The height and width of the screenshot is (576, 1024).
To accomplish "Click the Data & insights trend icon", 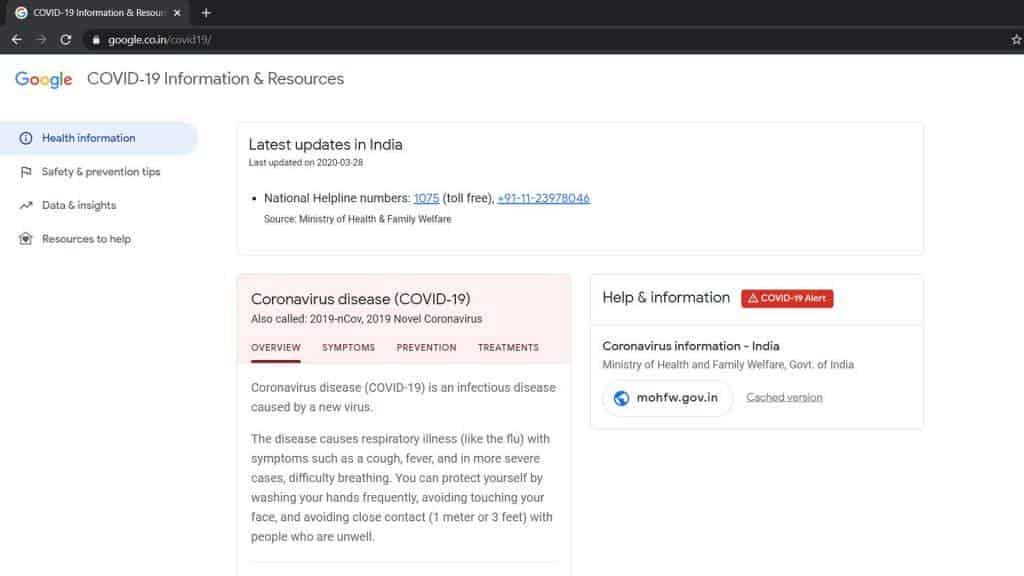I will pos(25,205).
